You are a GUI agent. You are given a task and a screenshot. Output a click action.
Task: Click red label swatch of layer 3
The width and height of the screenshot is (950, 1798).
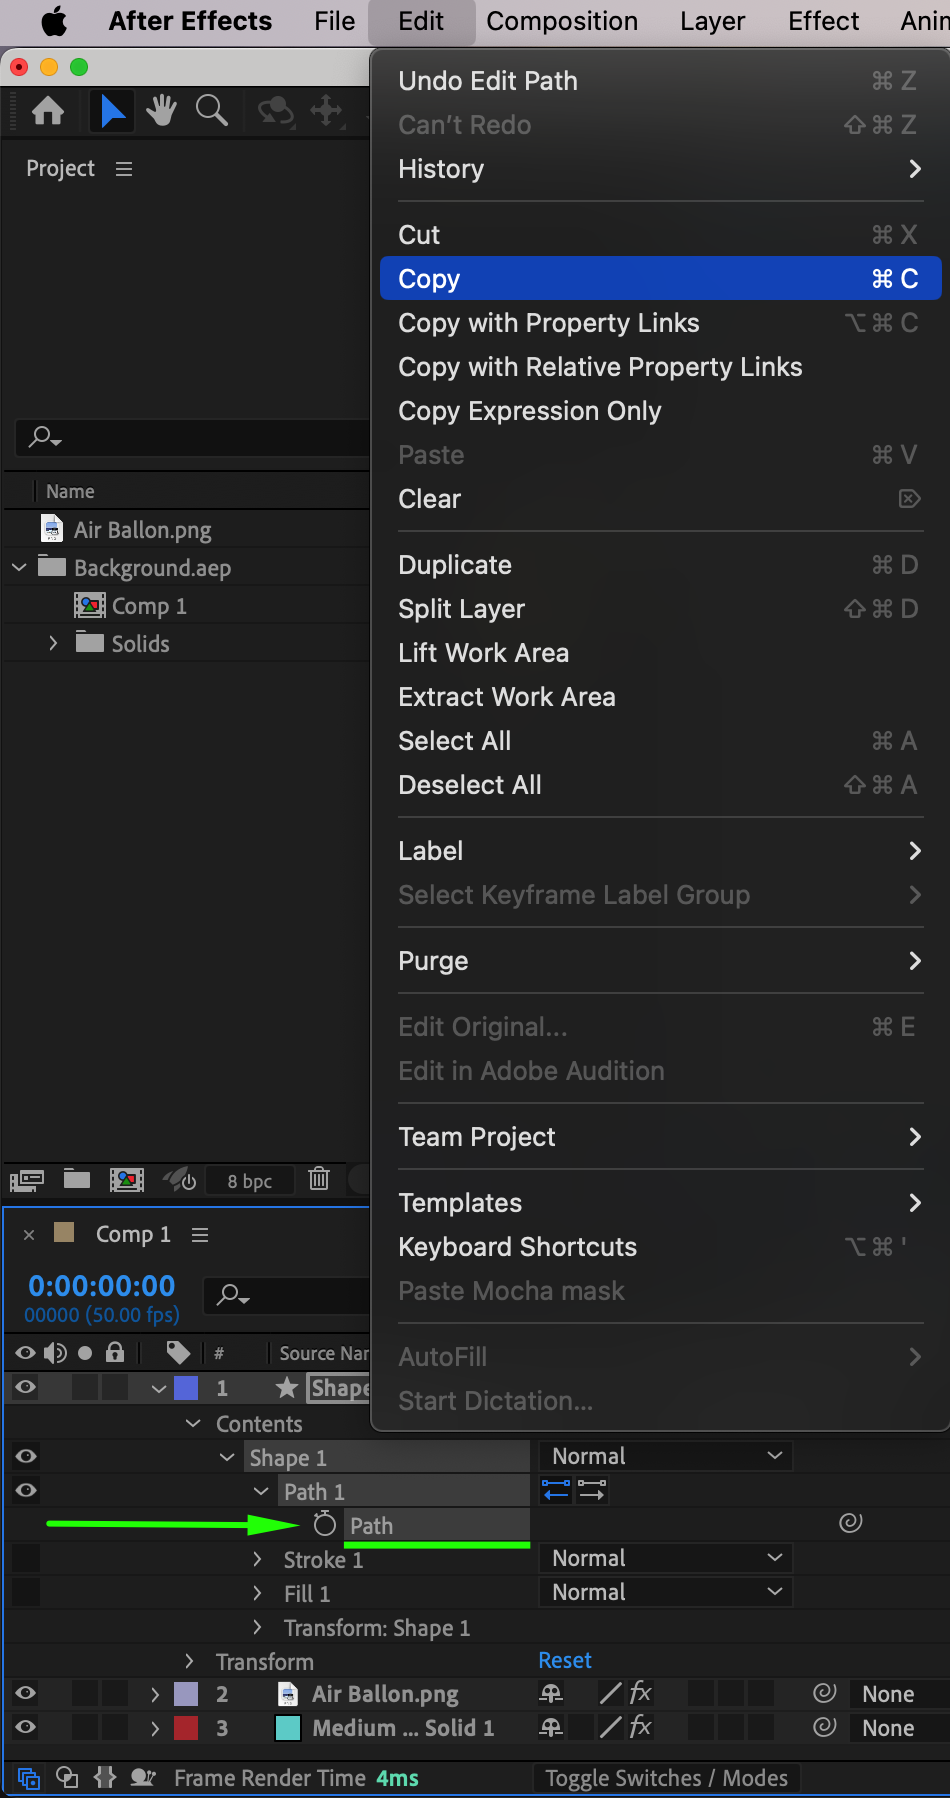pyautogui.click(x=186, y=1727)
